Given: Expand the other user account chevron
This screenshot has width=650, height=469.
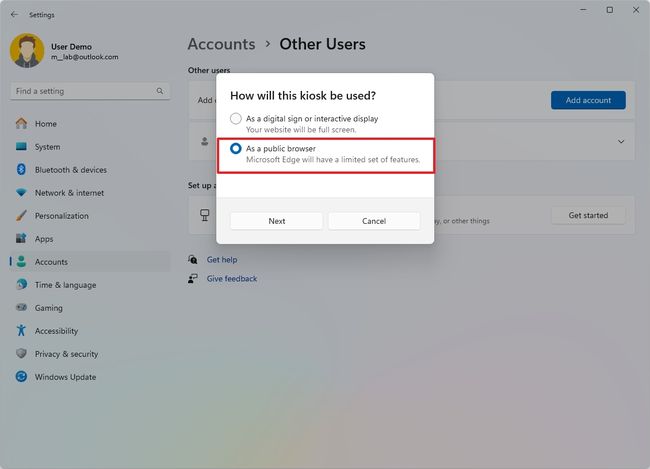Looking at the screenshot, I should point(620,142).
